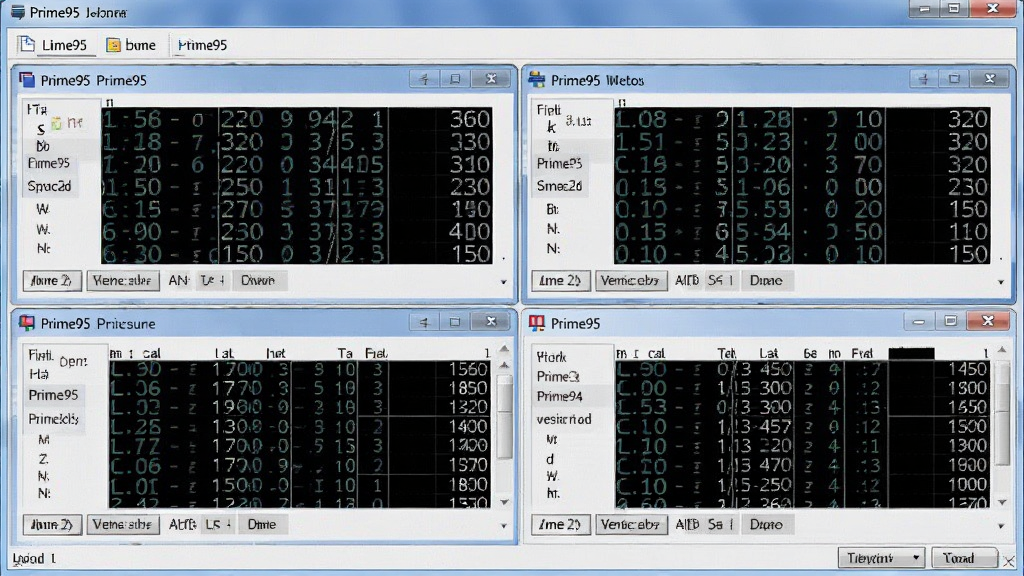Click value 1850 in Priesune window
Viewport: 1024px width, 576px height.
[x=468, y=388]
